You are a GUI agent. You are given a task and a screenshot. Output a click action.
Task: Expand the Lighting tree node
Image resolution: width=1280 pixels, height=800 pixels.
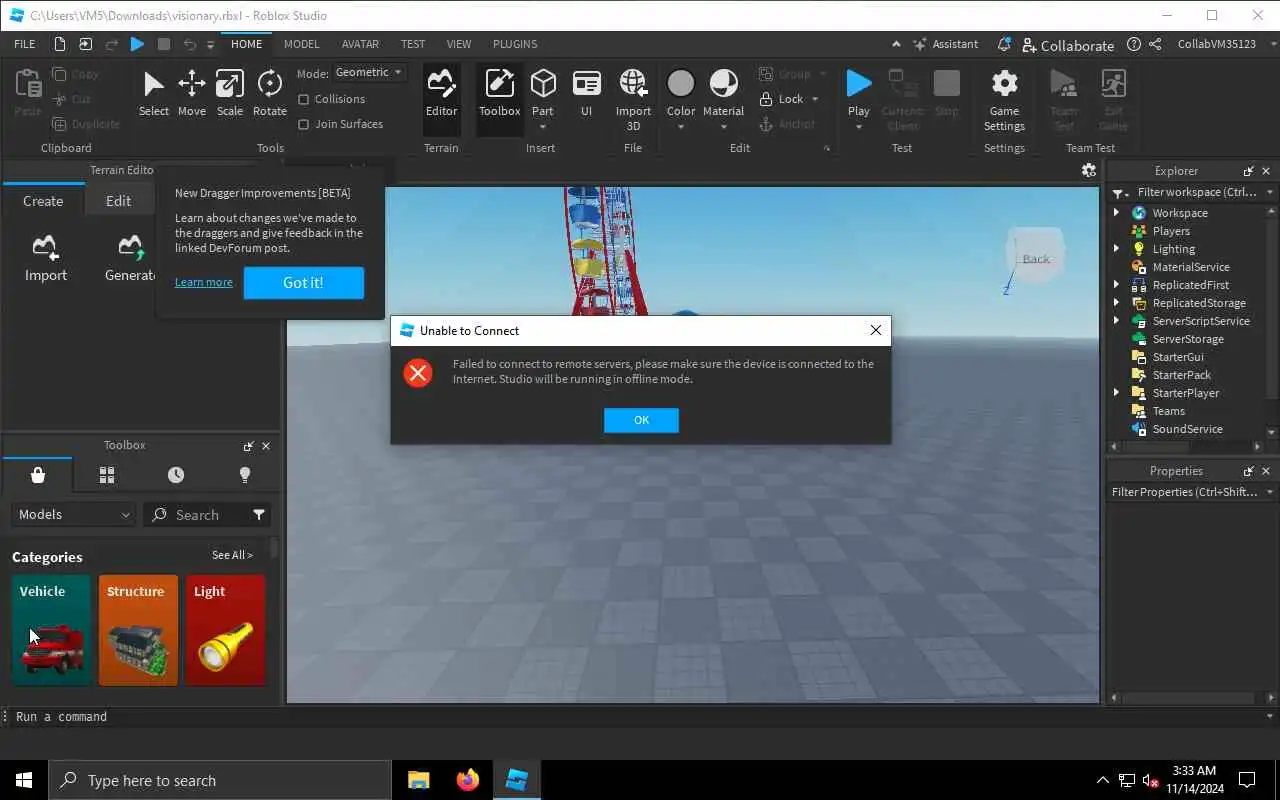[1117, 249]
